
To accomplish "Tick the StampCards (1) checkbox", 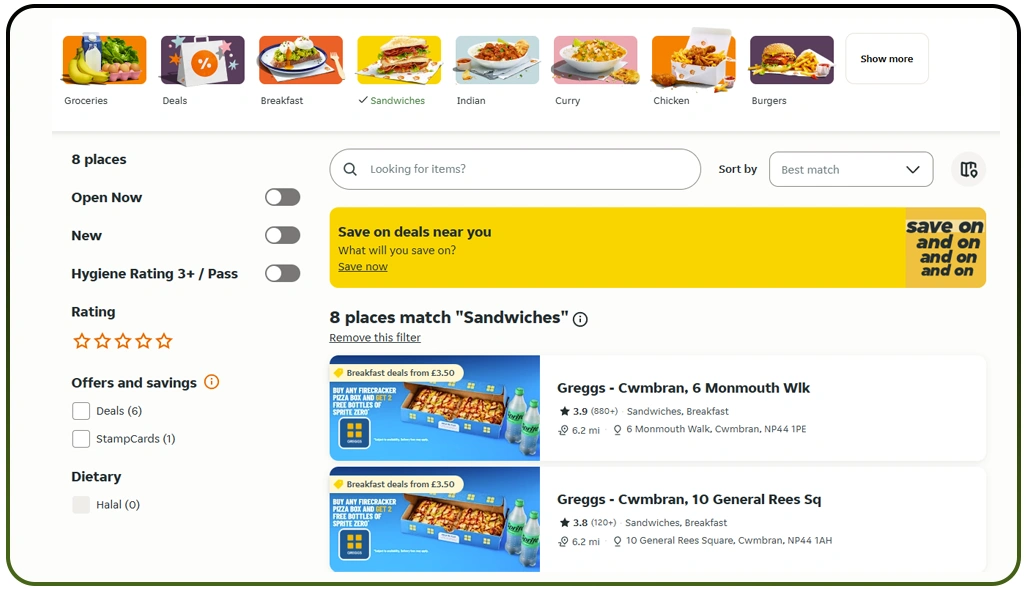I will coord(81,439).
